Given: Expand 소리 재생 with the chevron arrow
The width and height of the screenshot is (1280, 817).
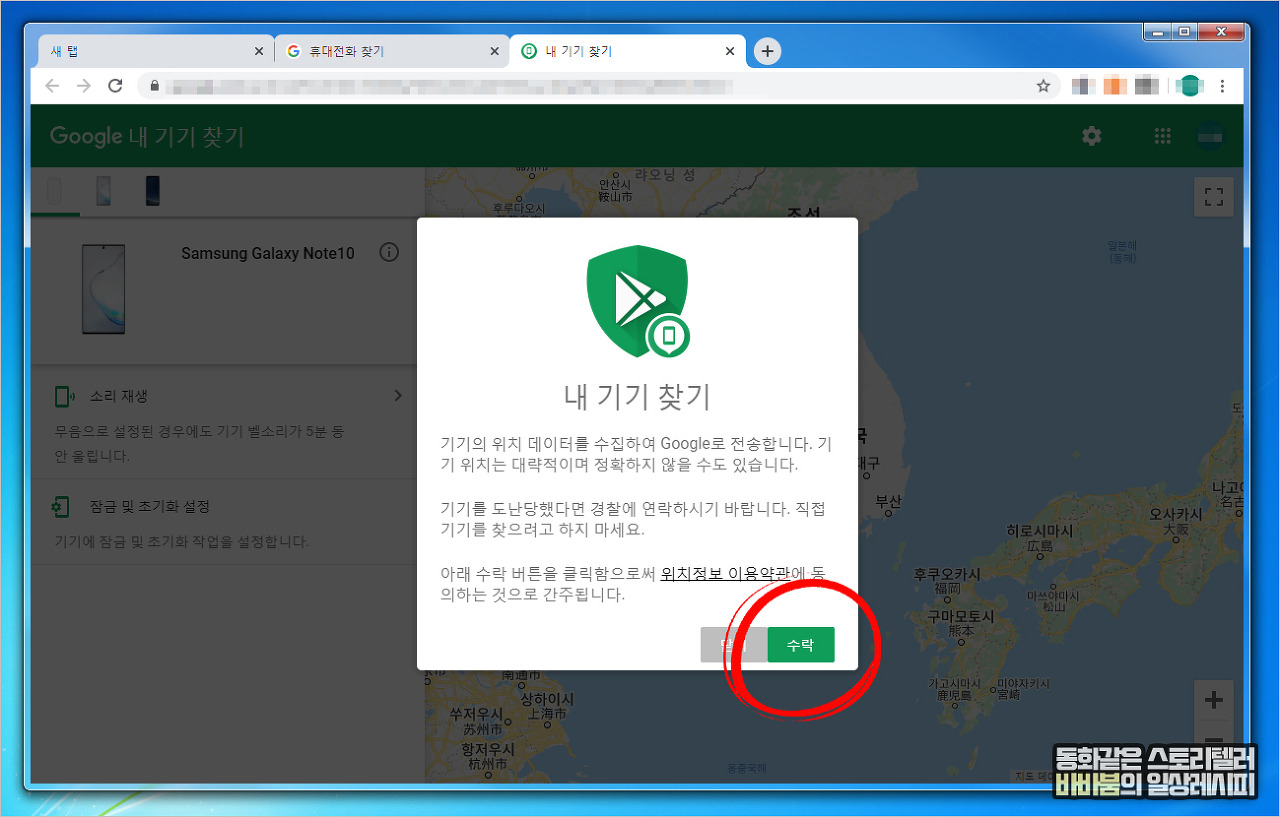Looking at the screenshot, I should tap(398, 396).
